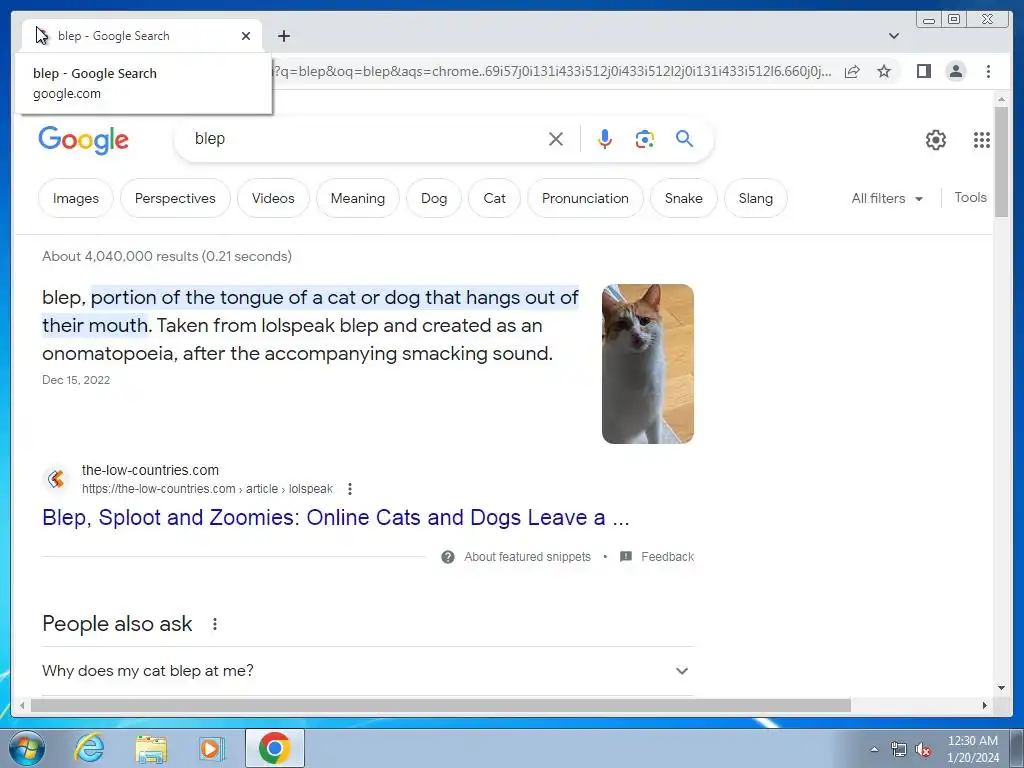Viewport: 1024px width, 768px height.
Task: Click the Dec 15, 2022 date text
Action: [76, 379]
